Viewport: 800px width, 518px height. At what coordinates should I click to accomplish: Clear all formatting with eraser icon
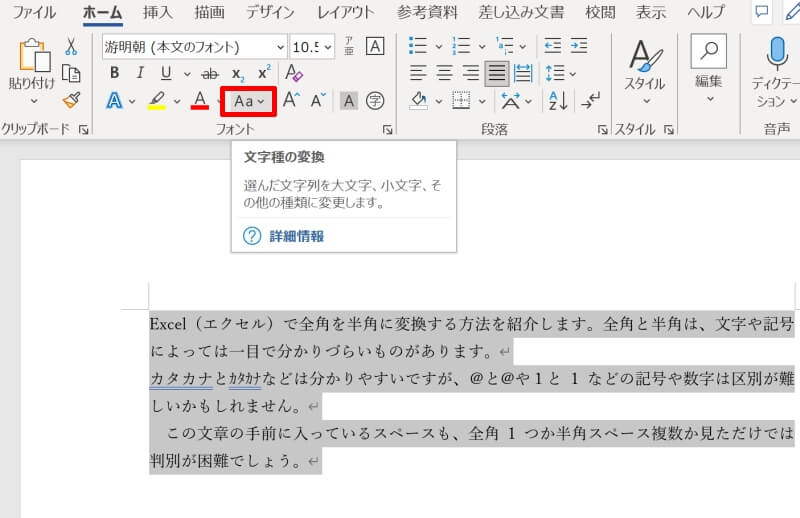pyautogui.click(x=294, y=72)
